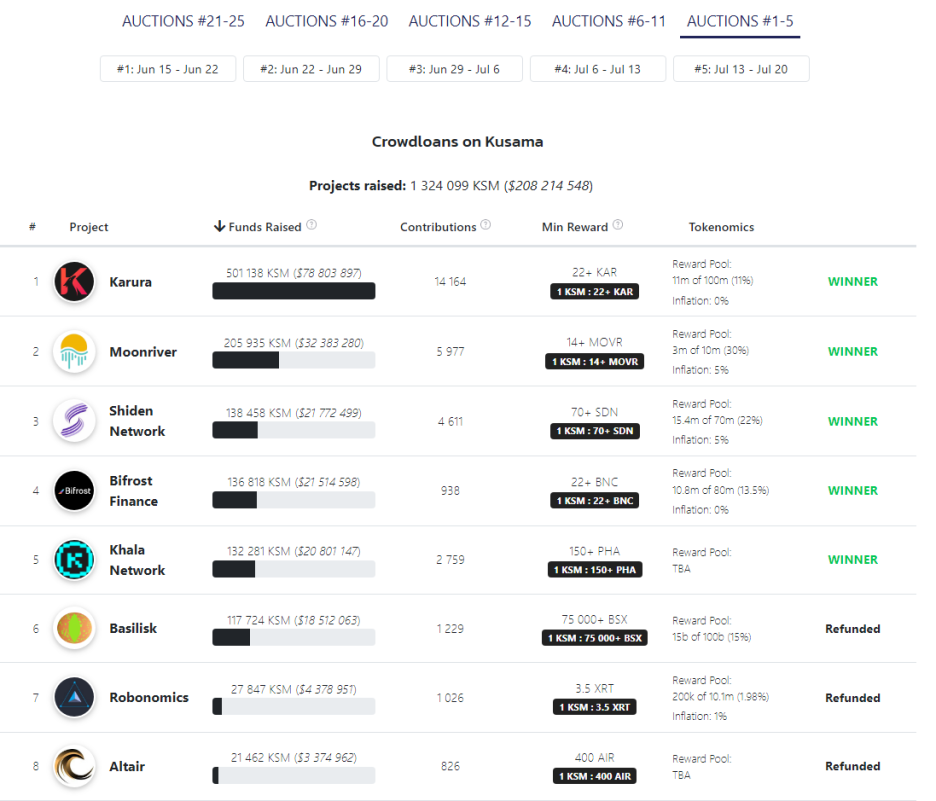The image size is (936, 801).
Task: Open the Robonomics project name link
Action: [149, 697]
